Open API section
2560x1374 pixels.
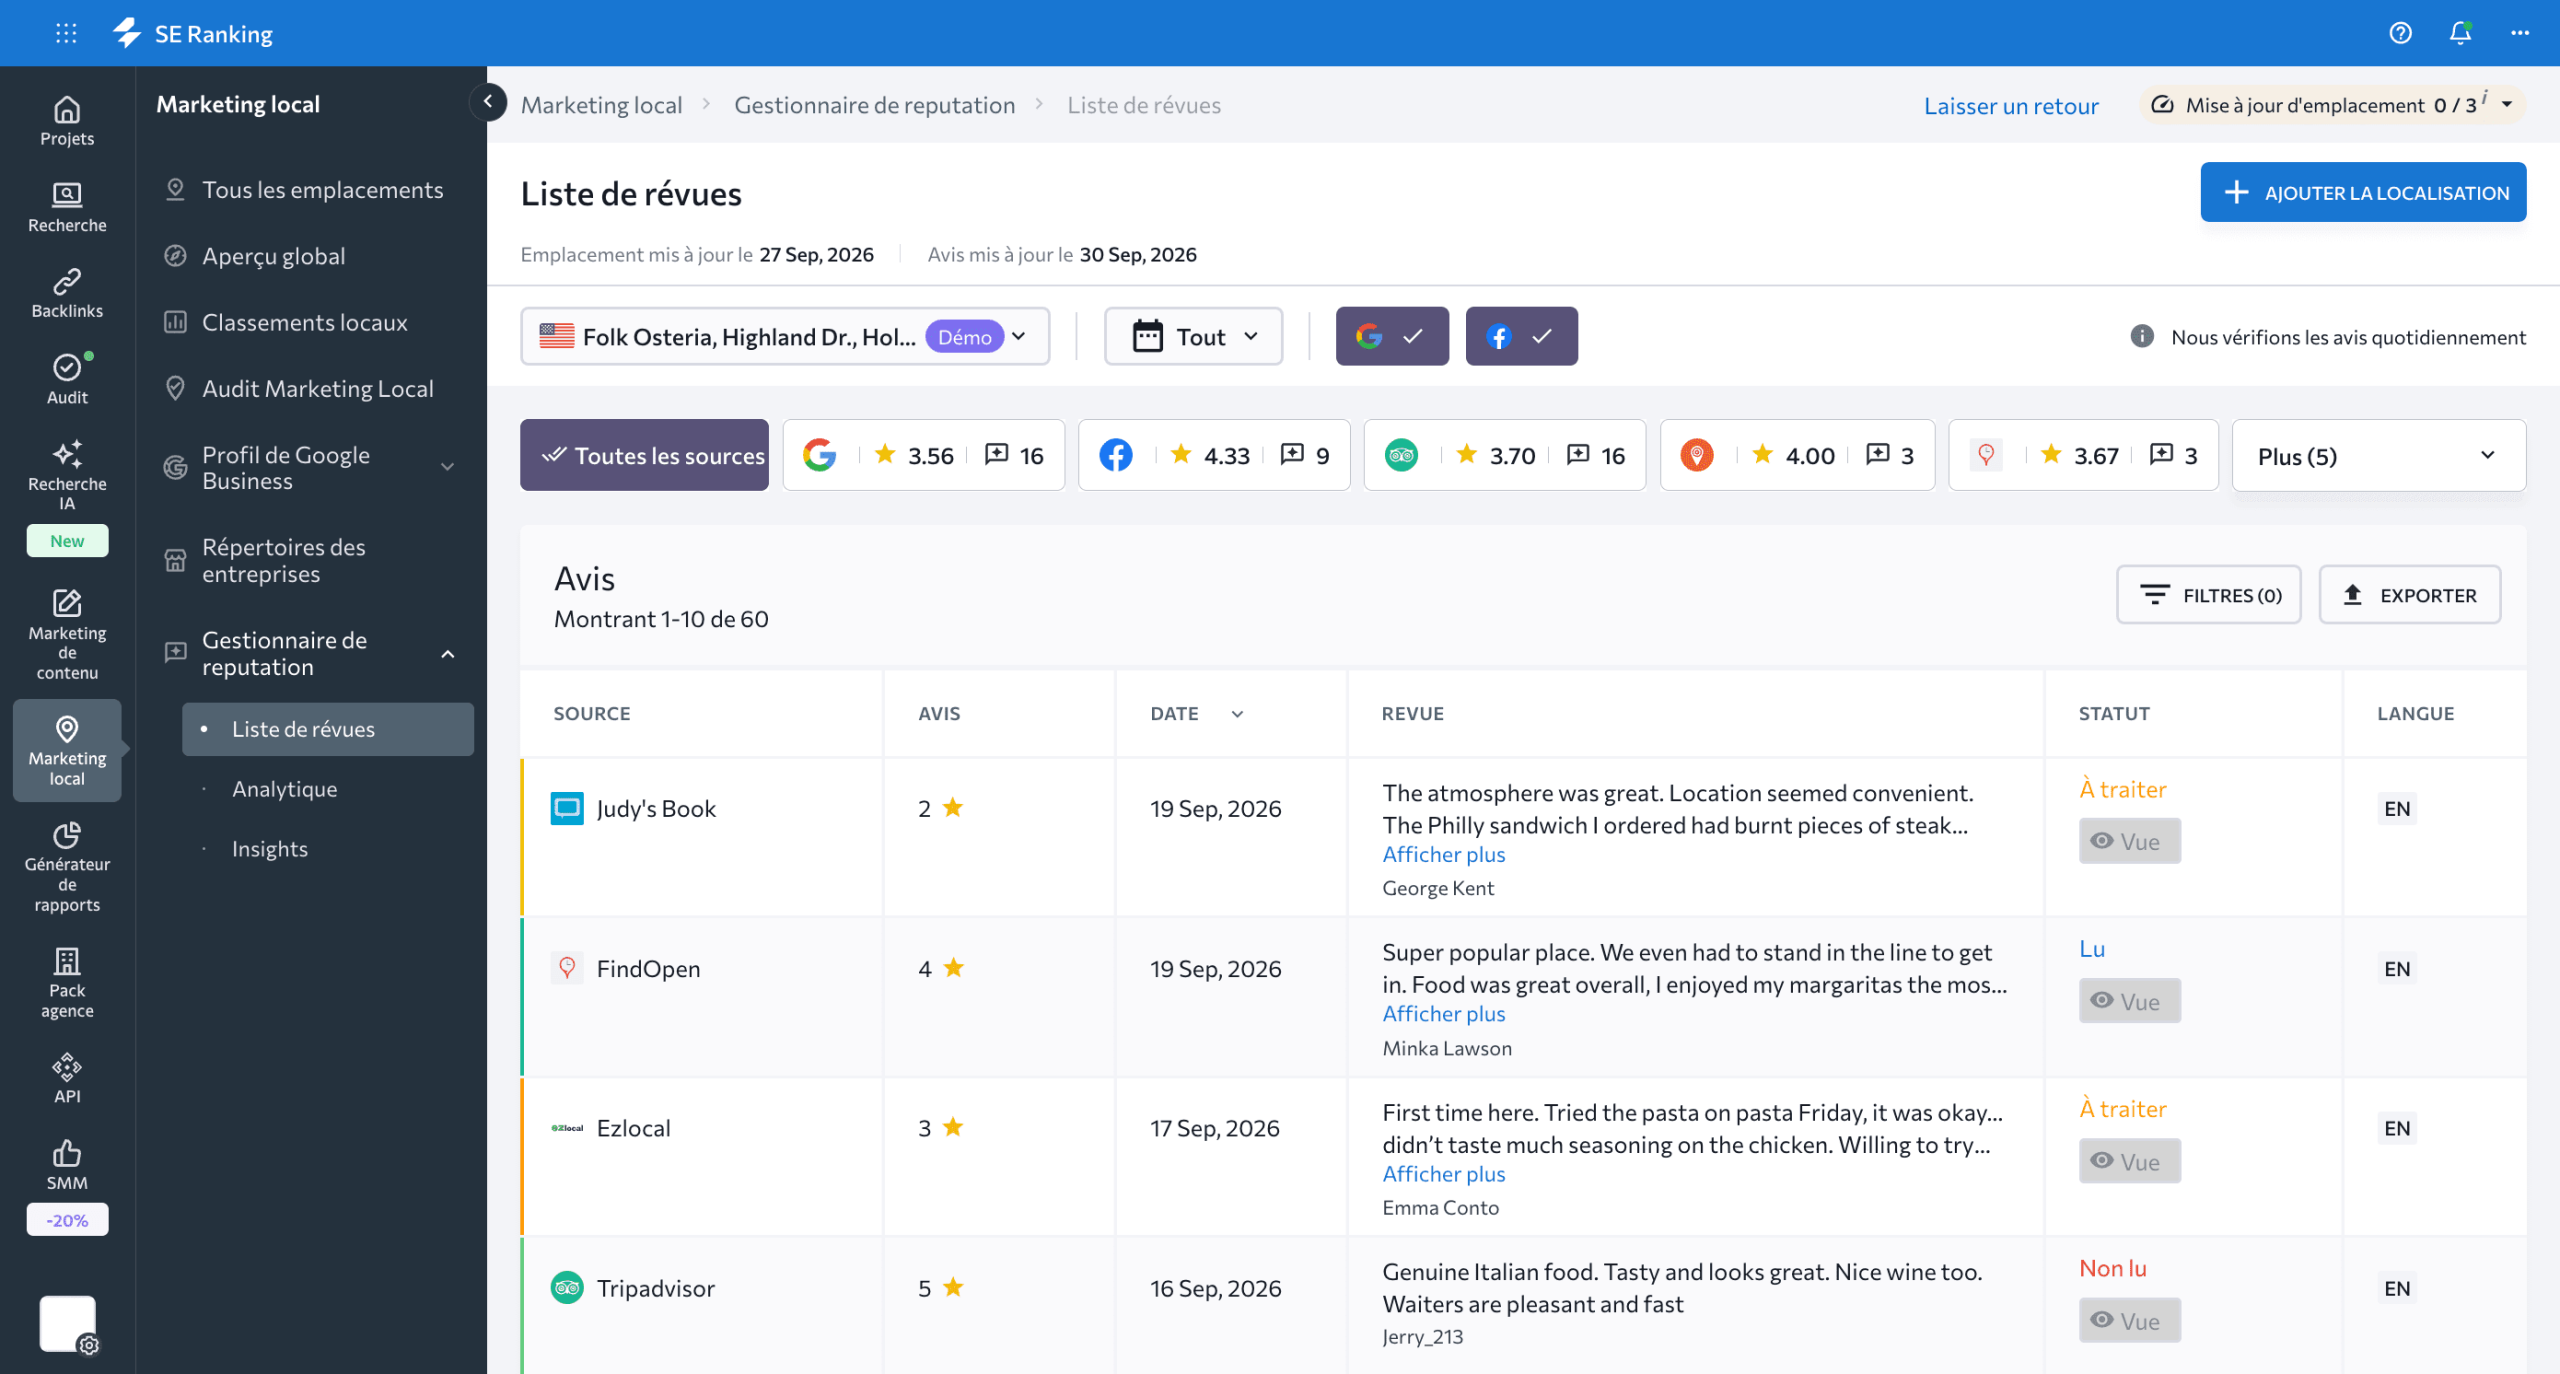pos(67,1078)
